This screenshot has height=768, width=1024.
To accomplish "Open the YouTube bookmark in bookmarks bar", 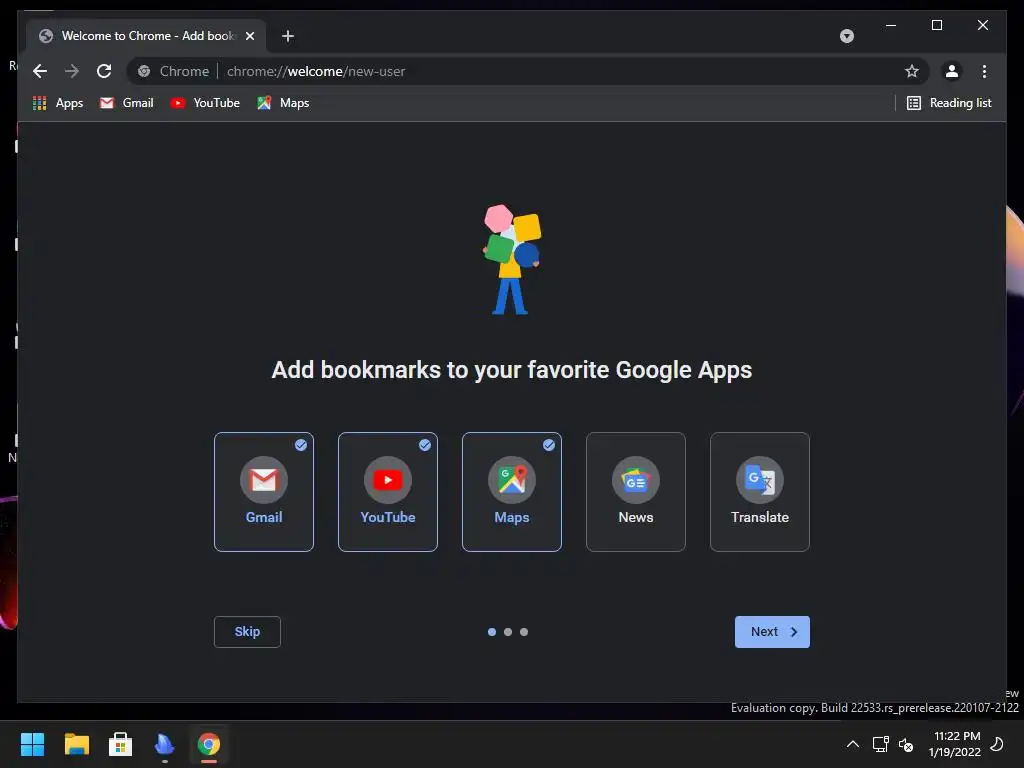I will click(205, 103).
